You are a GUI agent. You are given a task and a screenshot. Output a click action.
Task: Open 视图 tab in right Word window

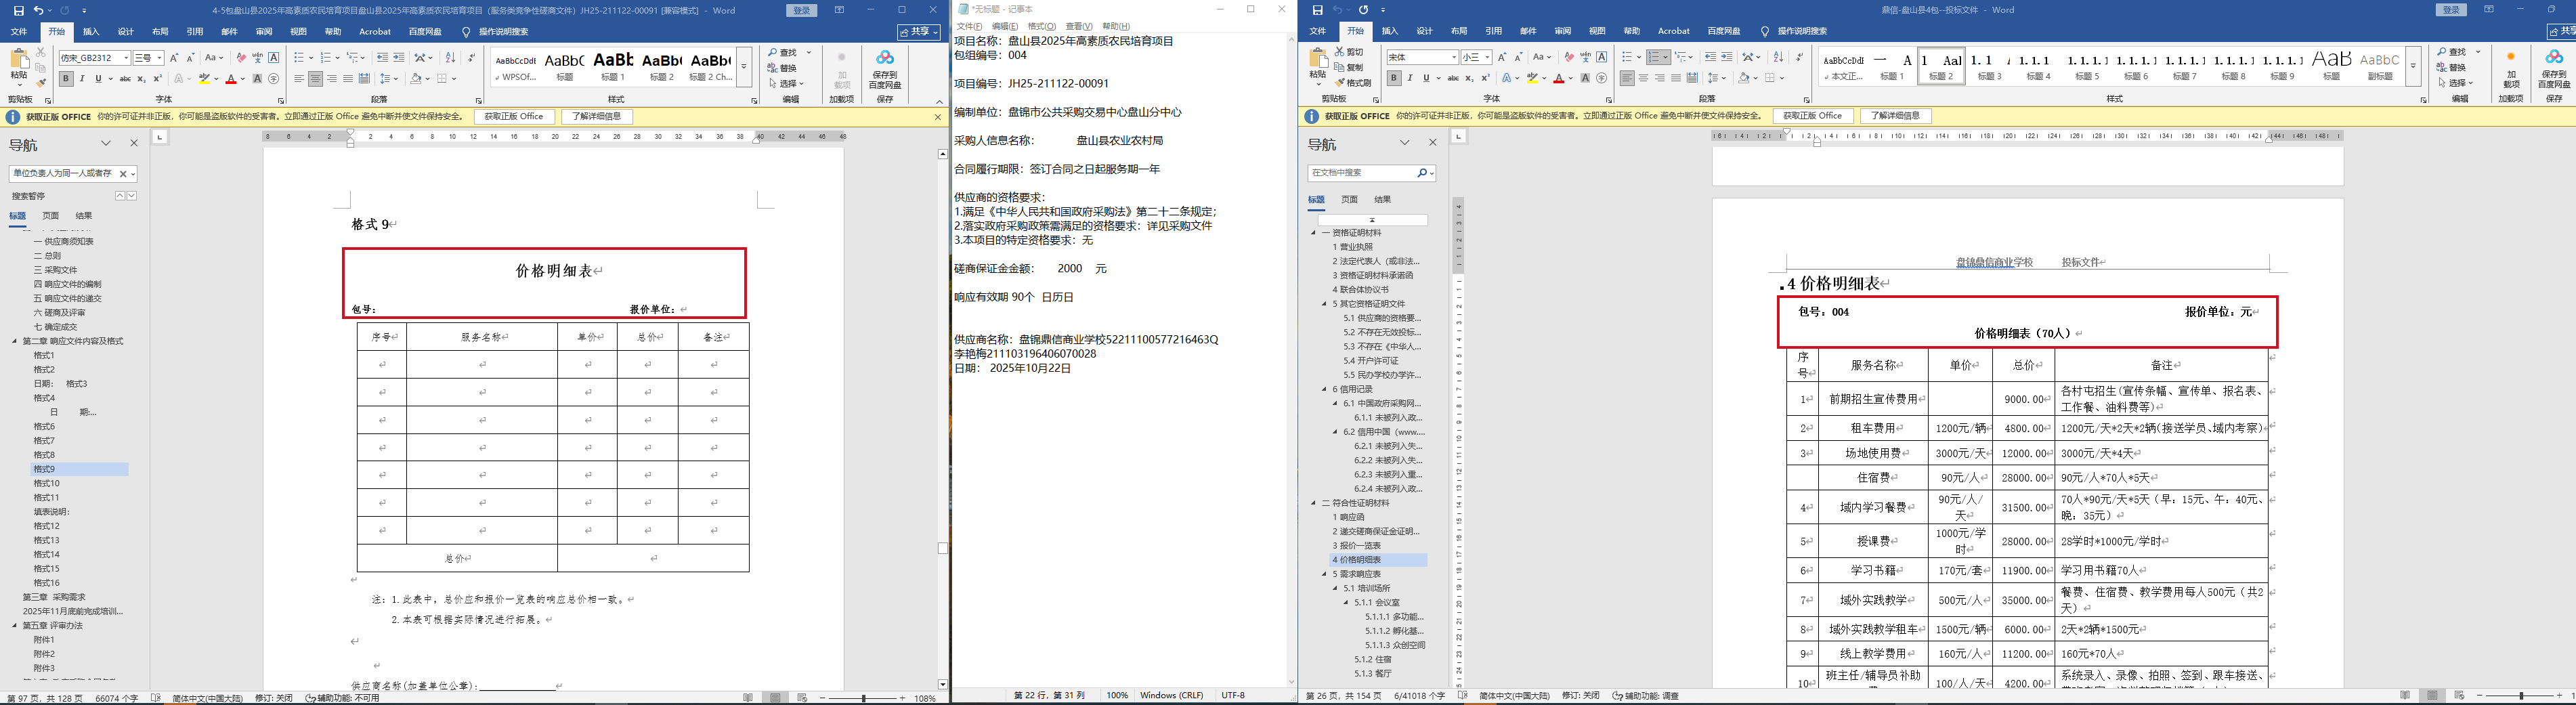(1597, 32)
